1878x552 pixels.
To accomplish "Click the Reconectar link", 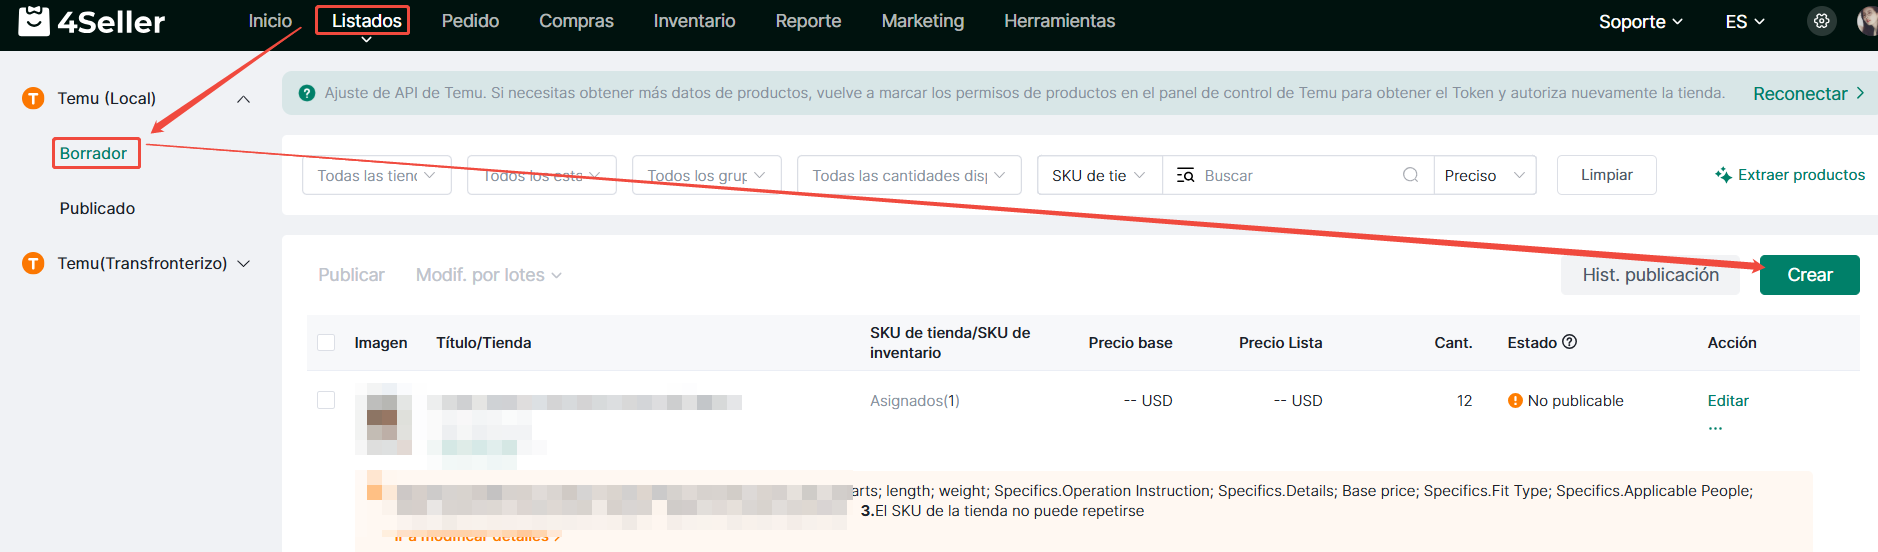I will point(1807,93).
